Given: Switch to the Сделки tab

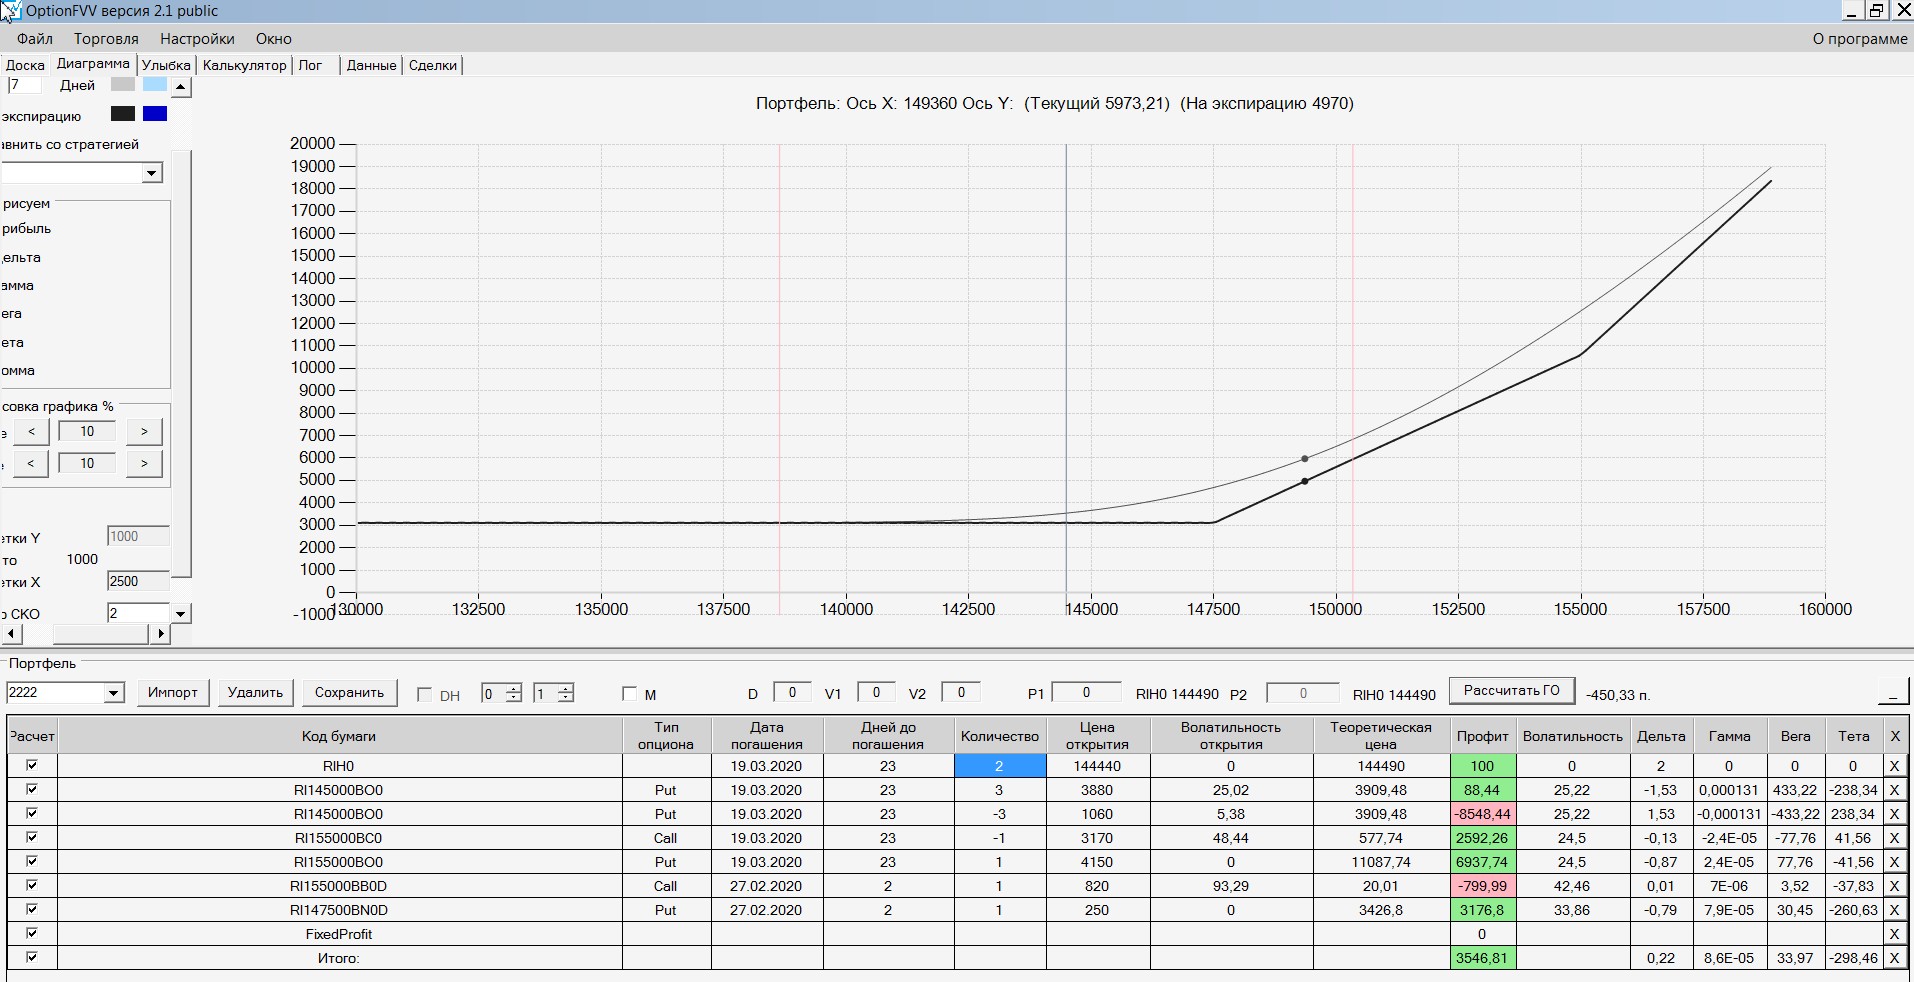Looking at the screenshot, I should tap(433, 65).
